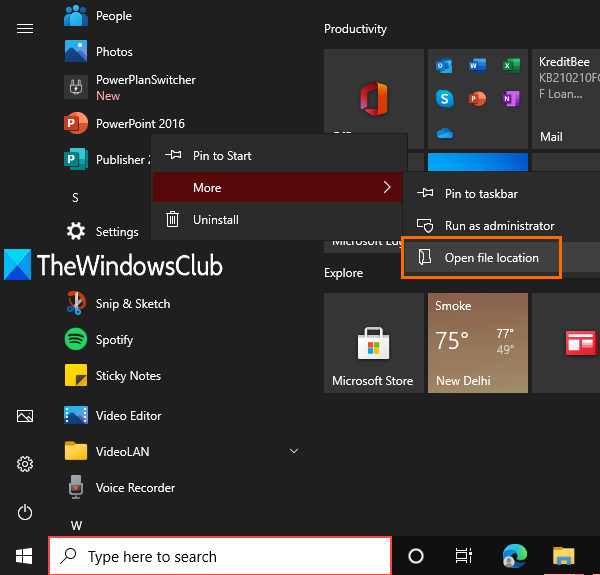Launch Voice Recorder app
The image size is (600, 575).
[x=135, y=488]
